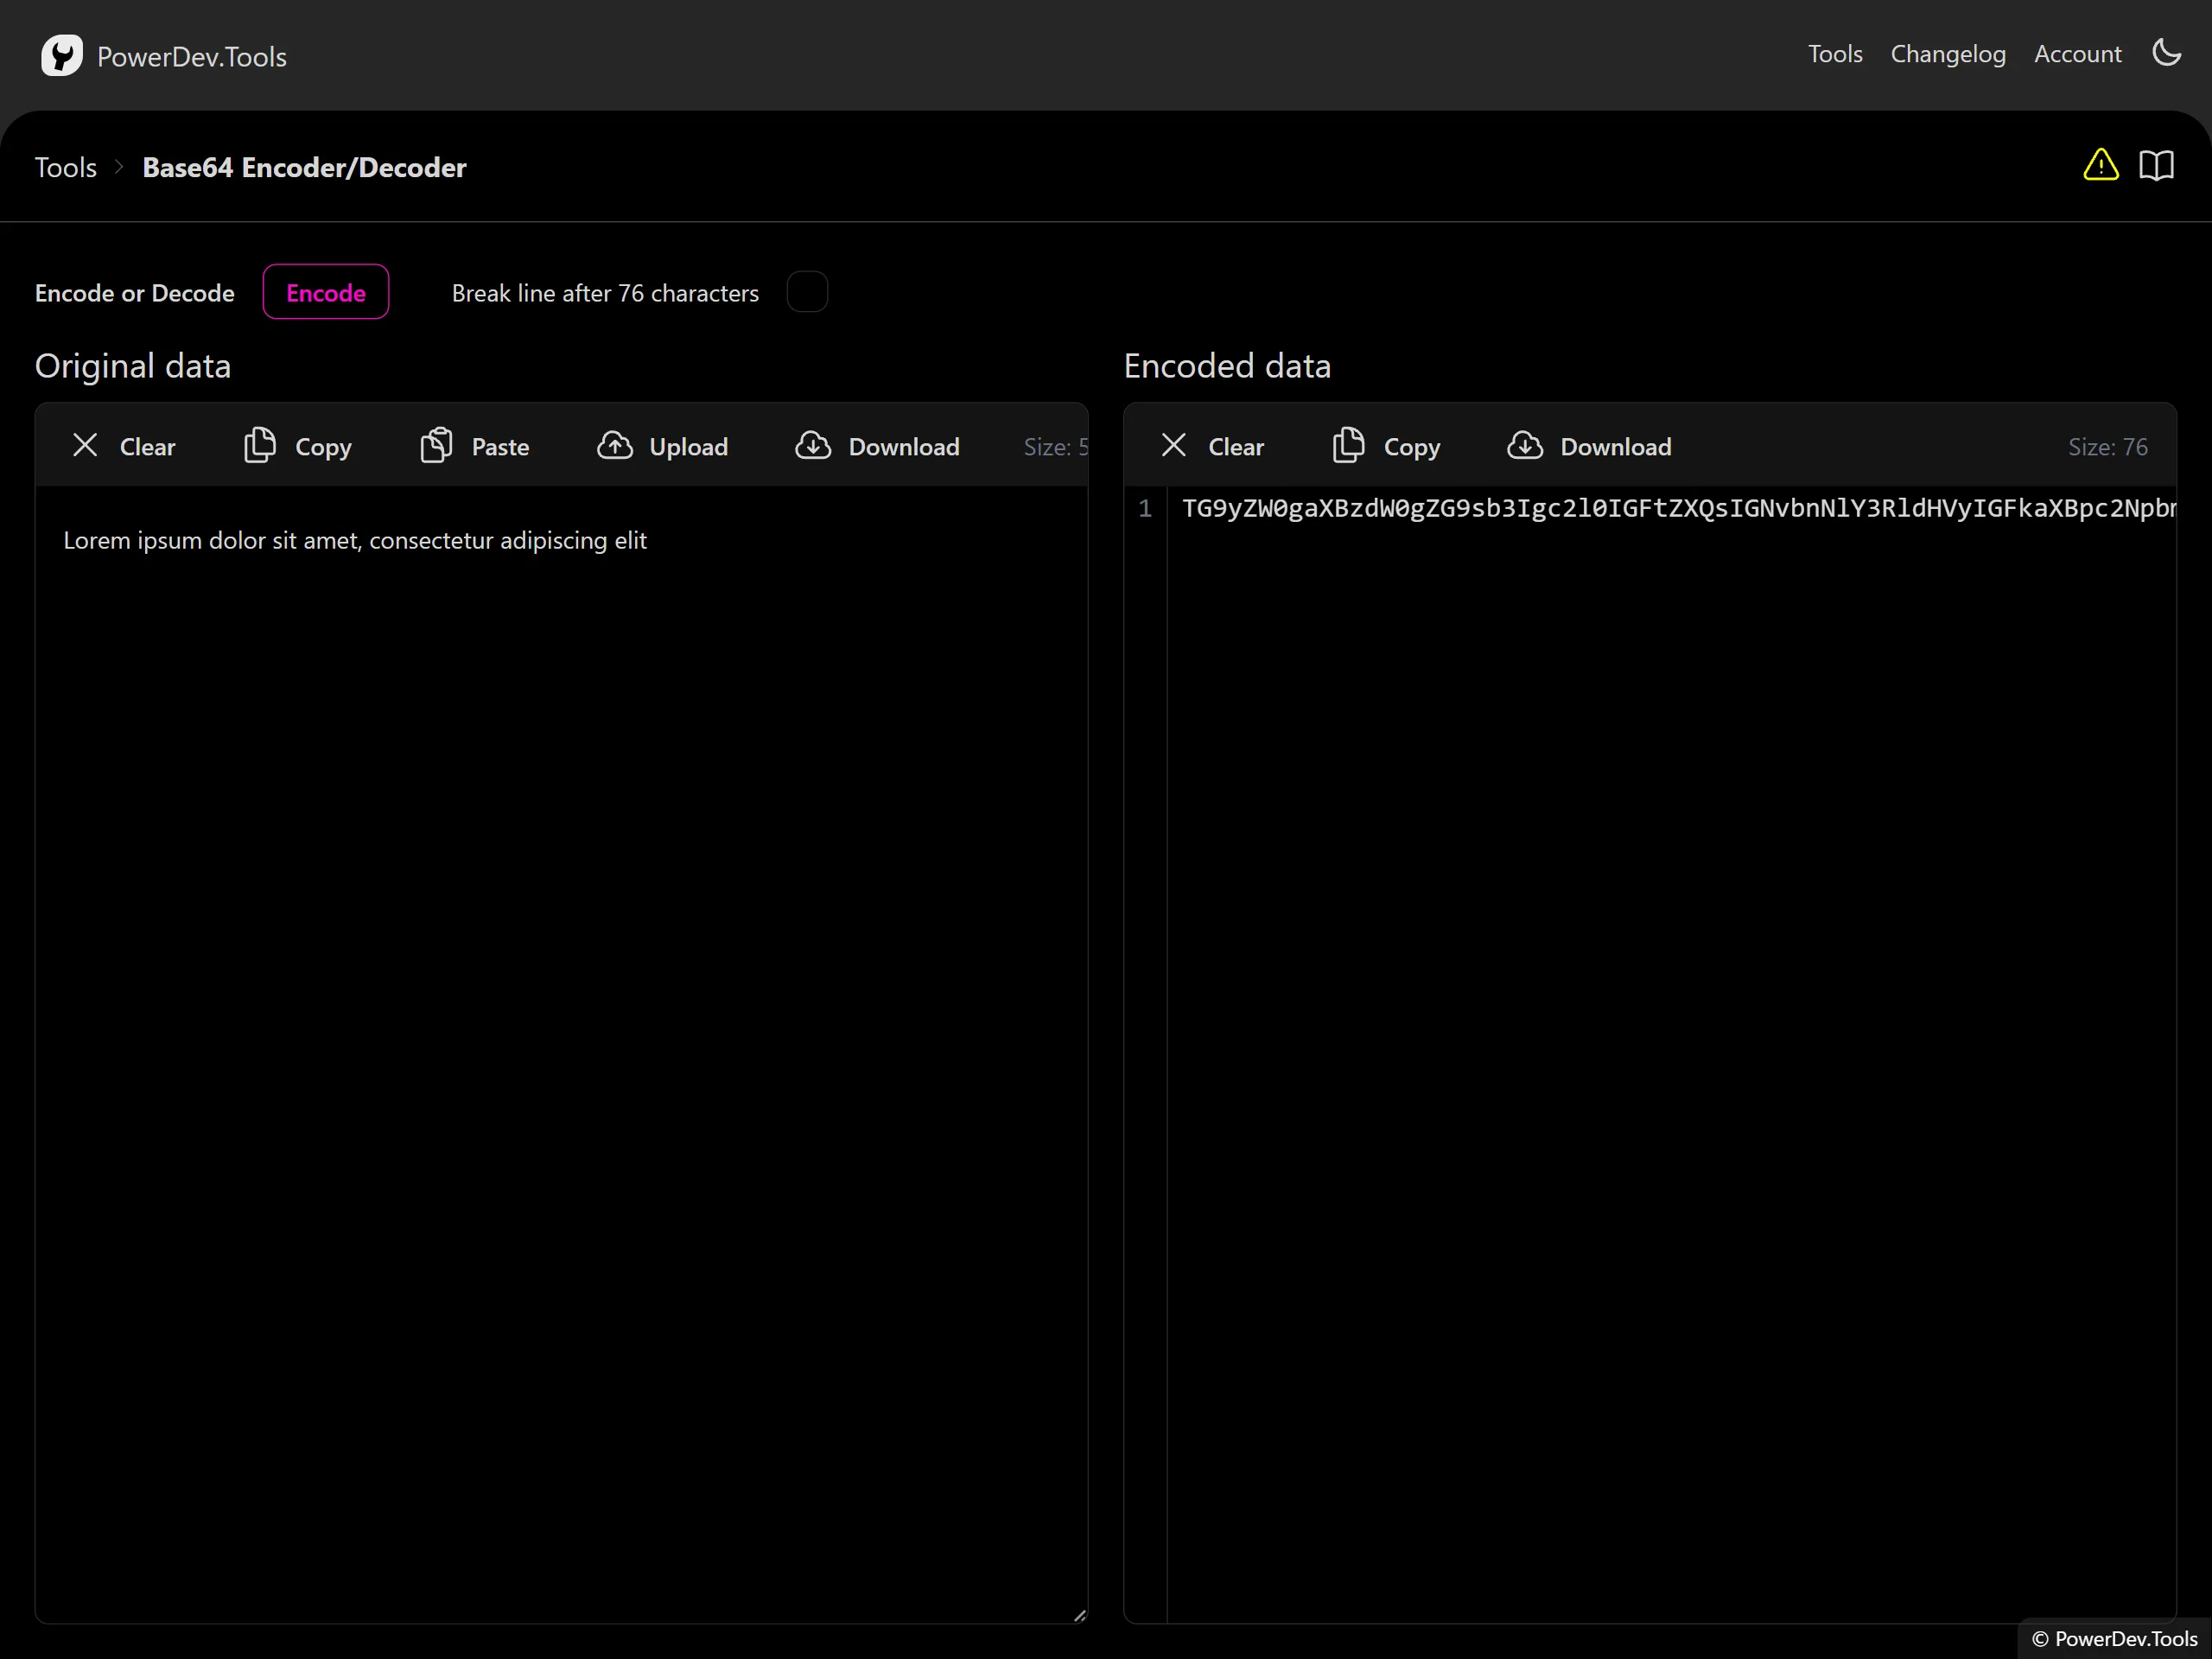Click the yellow warning triangle icon
2212x1659 pixels.
point(2101,165)
